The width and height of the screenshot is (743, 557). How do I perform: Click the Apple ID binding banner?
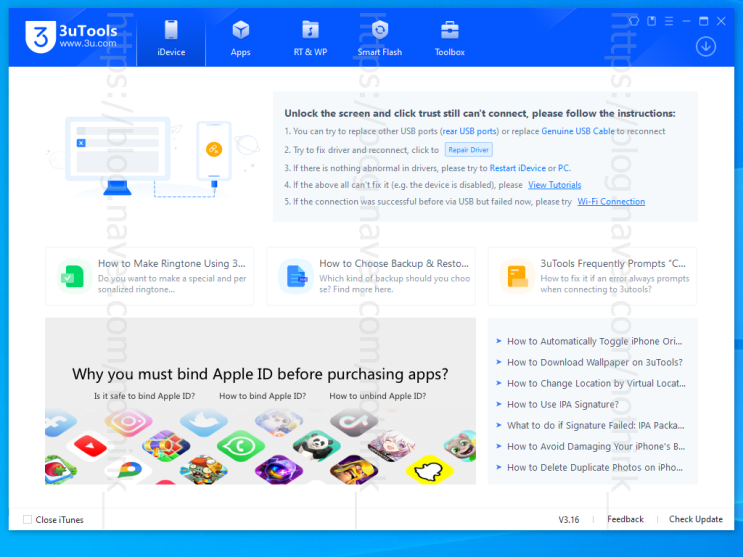pos(260,401)
